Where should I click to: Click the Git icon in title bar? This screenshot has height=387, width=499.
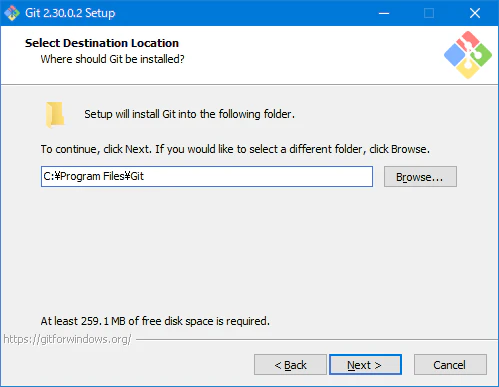pyautogui.click(x=12, y=13)
